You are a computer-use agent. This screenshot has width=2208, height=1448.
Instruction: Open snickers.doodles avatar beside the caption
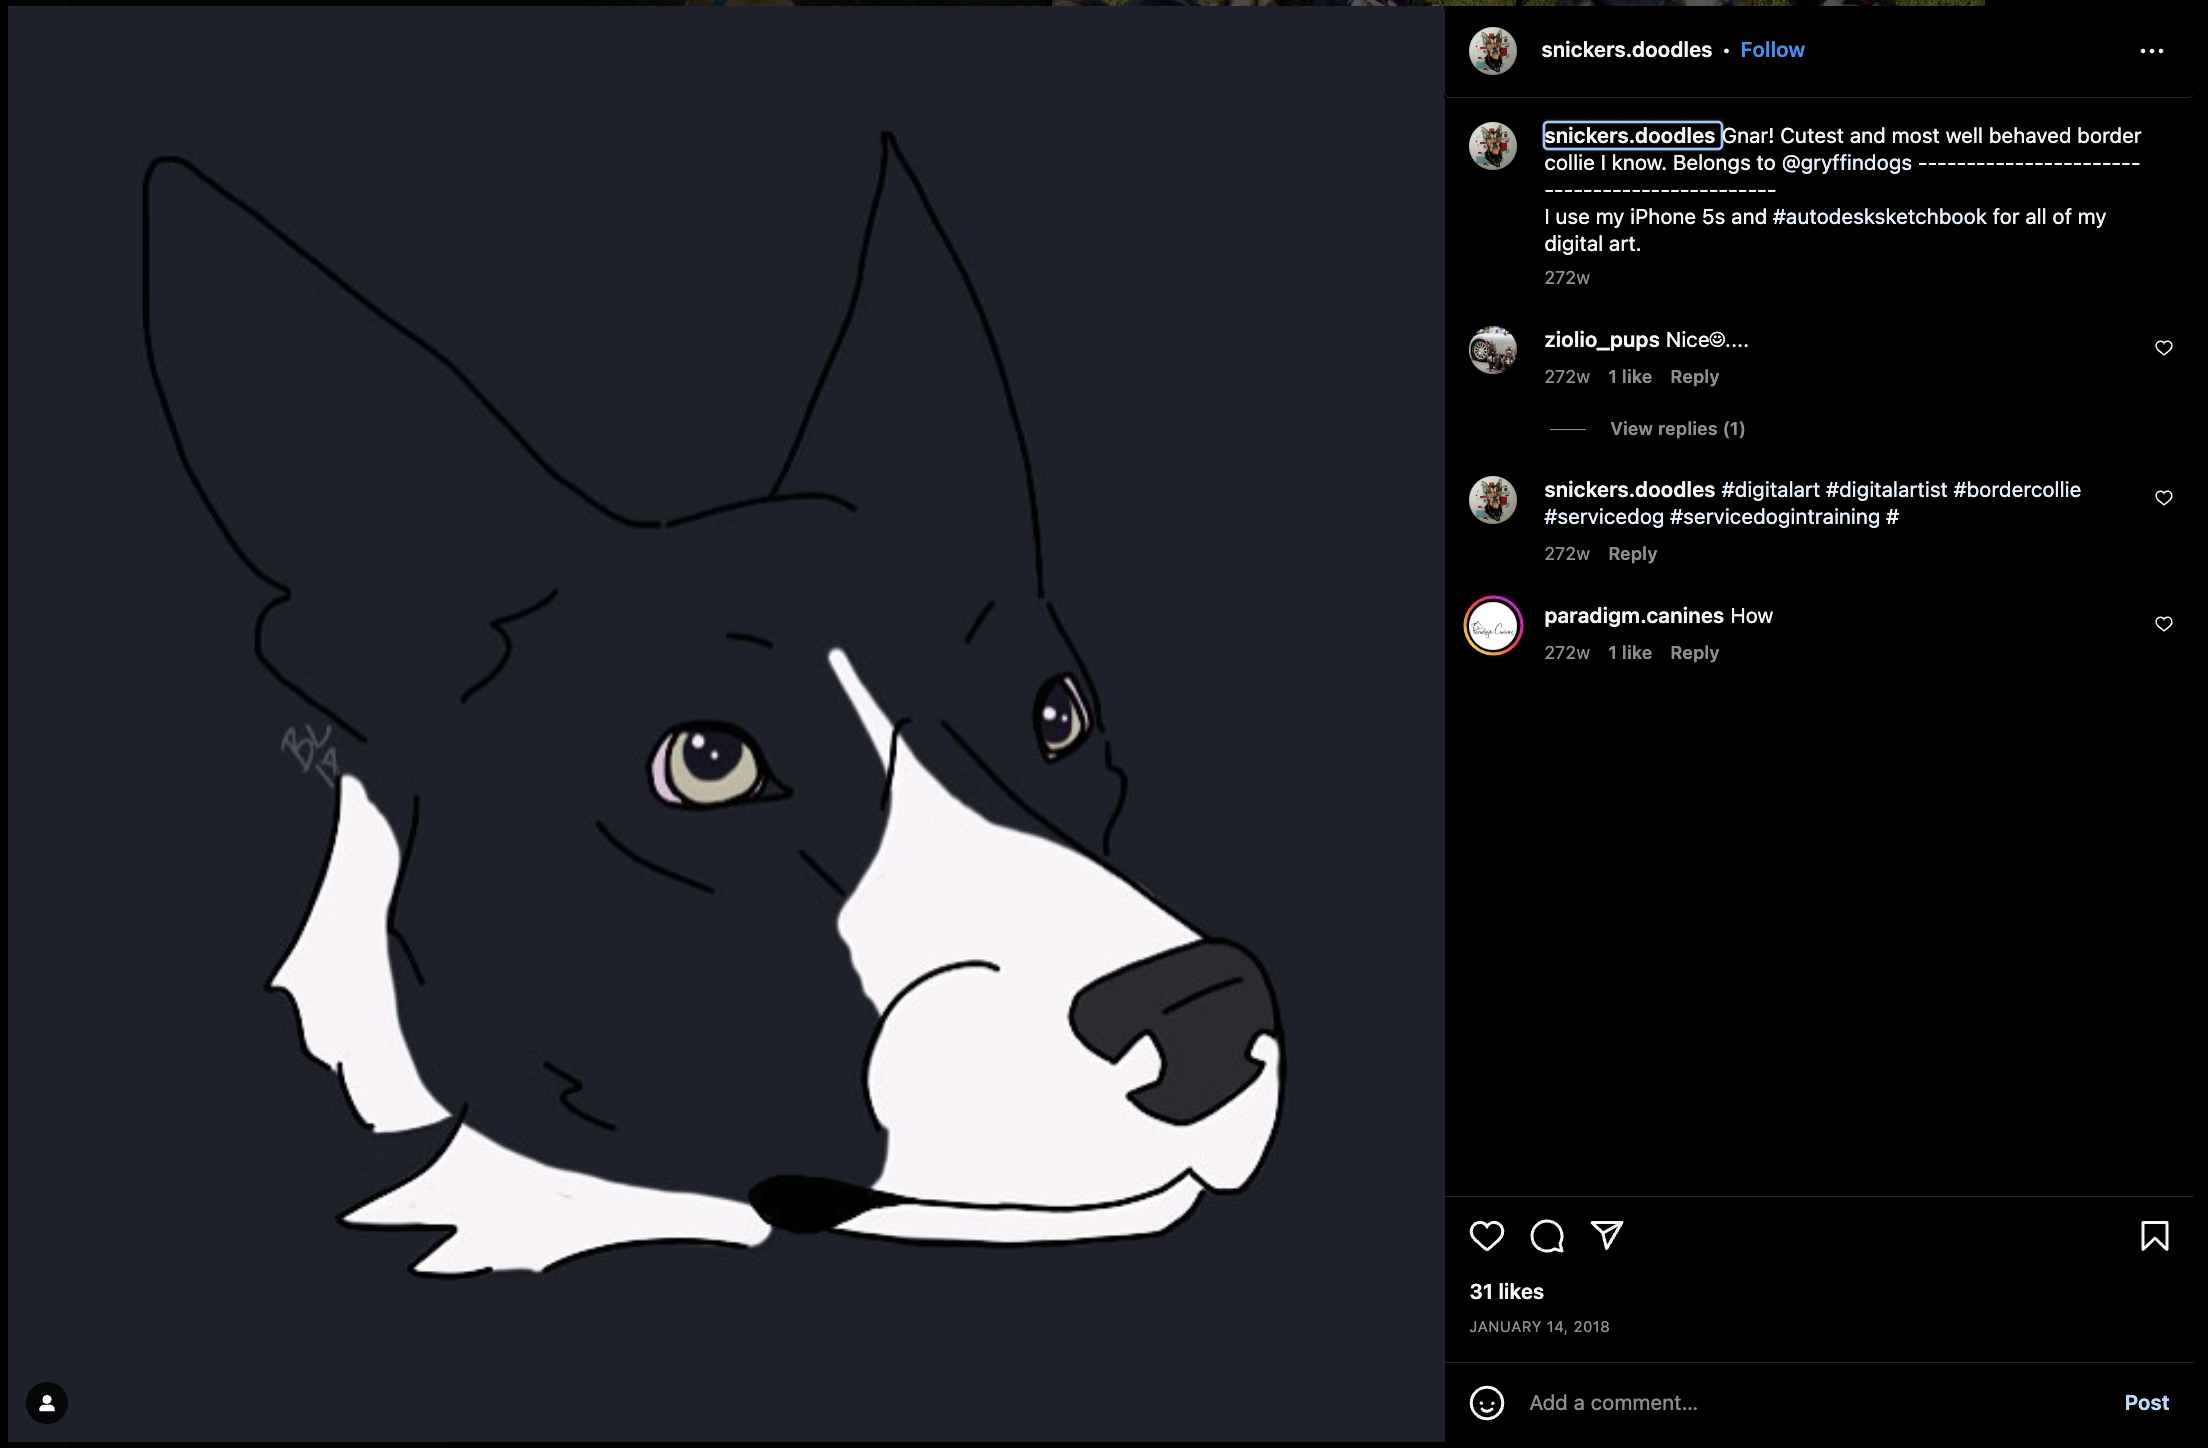click(1493, 146)
